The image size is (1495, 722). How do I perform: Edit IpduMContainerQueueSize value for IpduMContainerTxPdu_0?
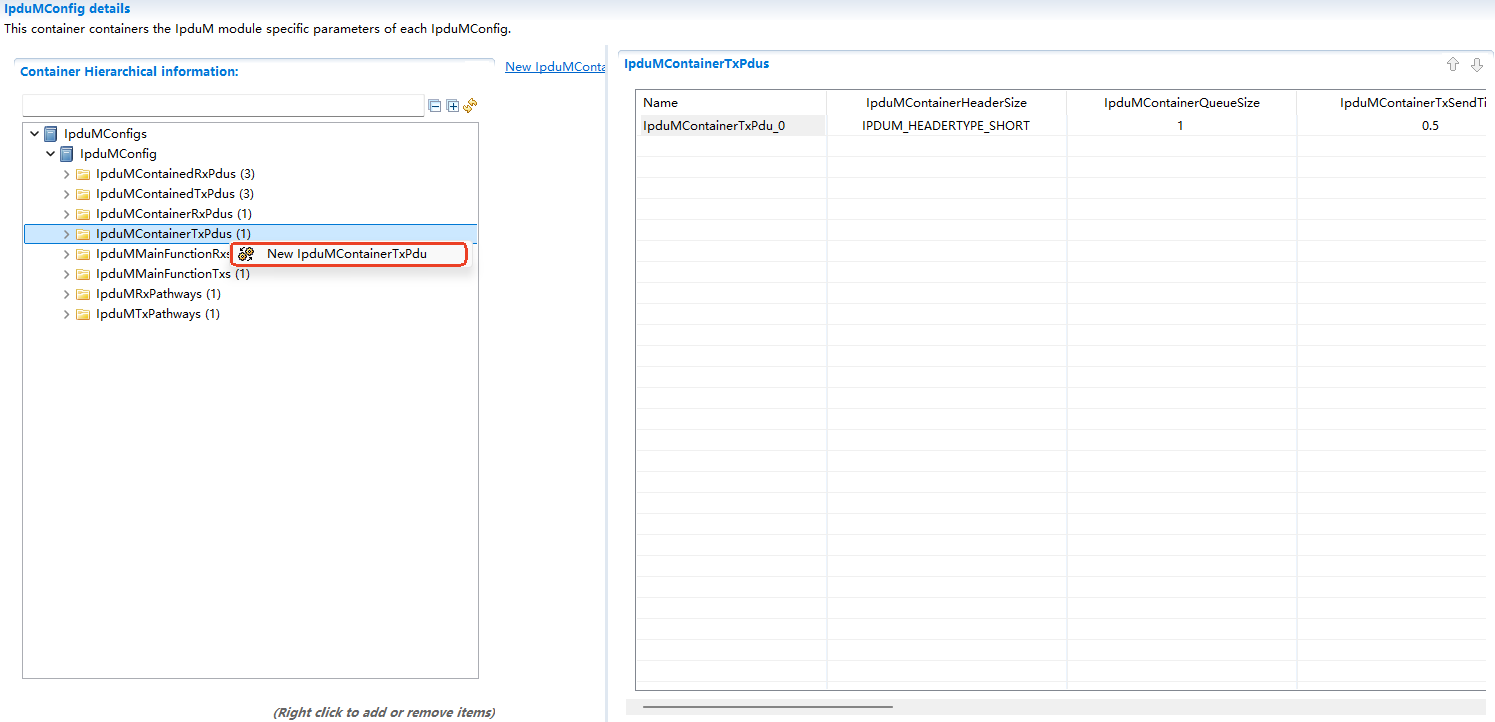tap(1180, 124)
